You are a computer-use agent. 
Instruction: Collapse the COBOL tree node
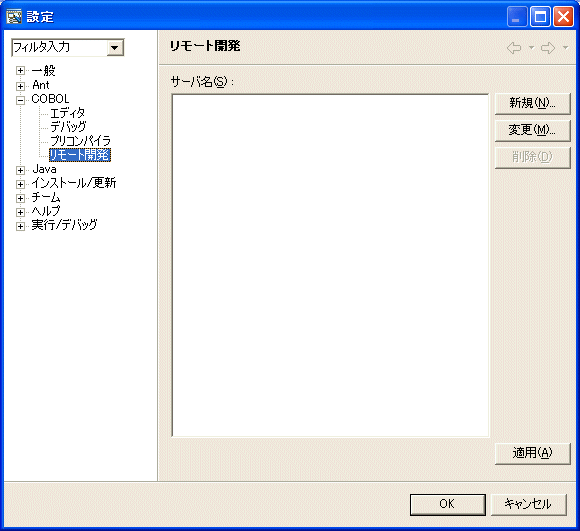20,100
